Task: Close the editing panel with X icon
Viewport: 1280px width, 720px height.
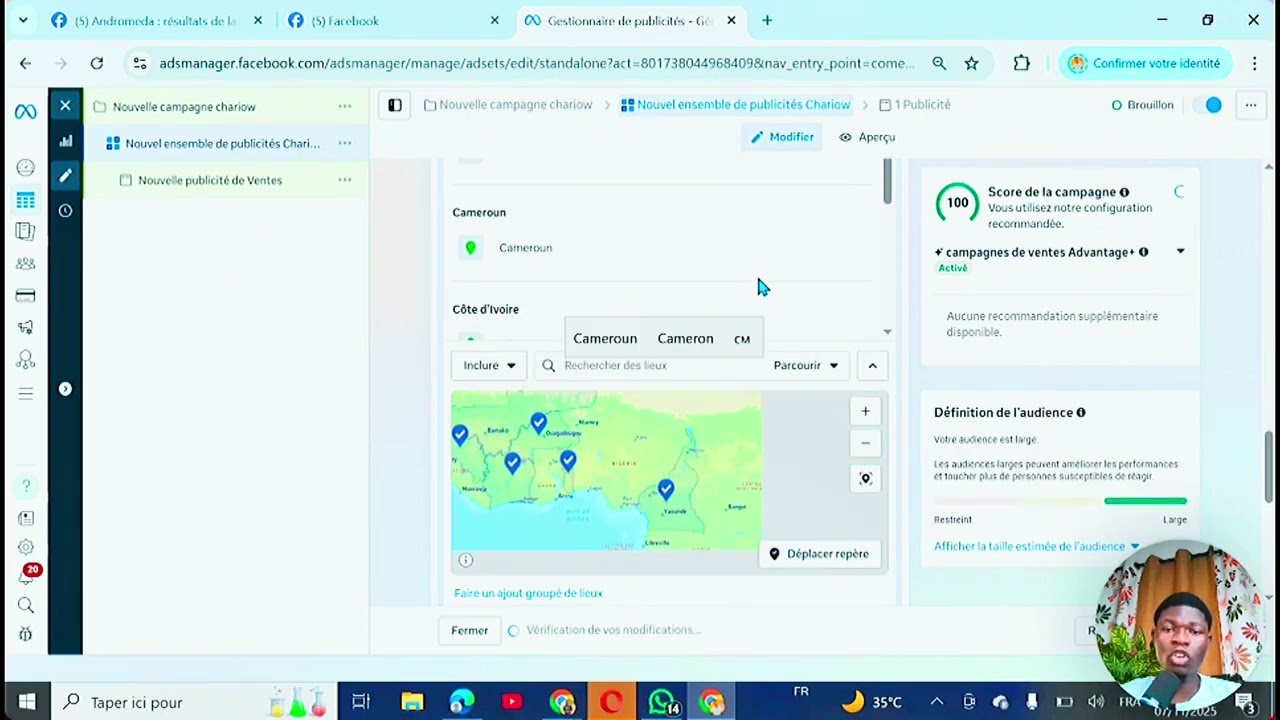Action: [65, 105]
